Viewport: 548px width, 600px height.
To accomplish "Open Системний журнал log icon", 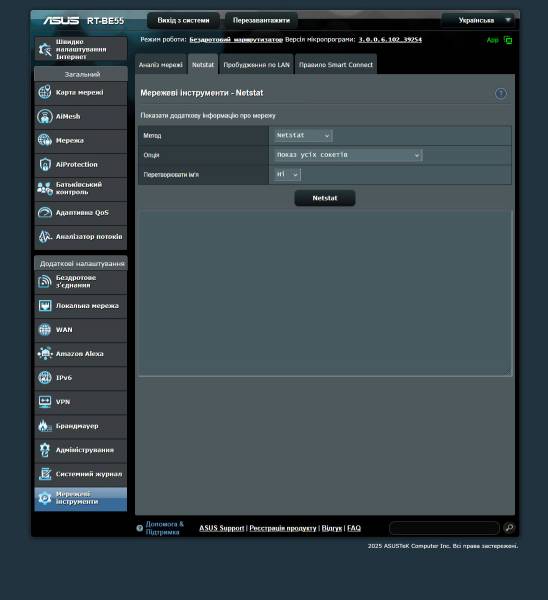I will tap(45, 474).
